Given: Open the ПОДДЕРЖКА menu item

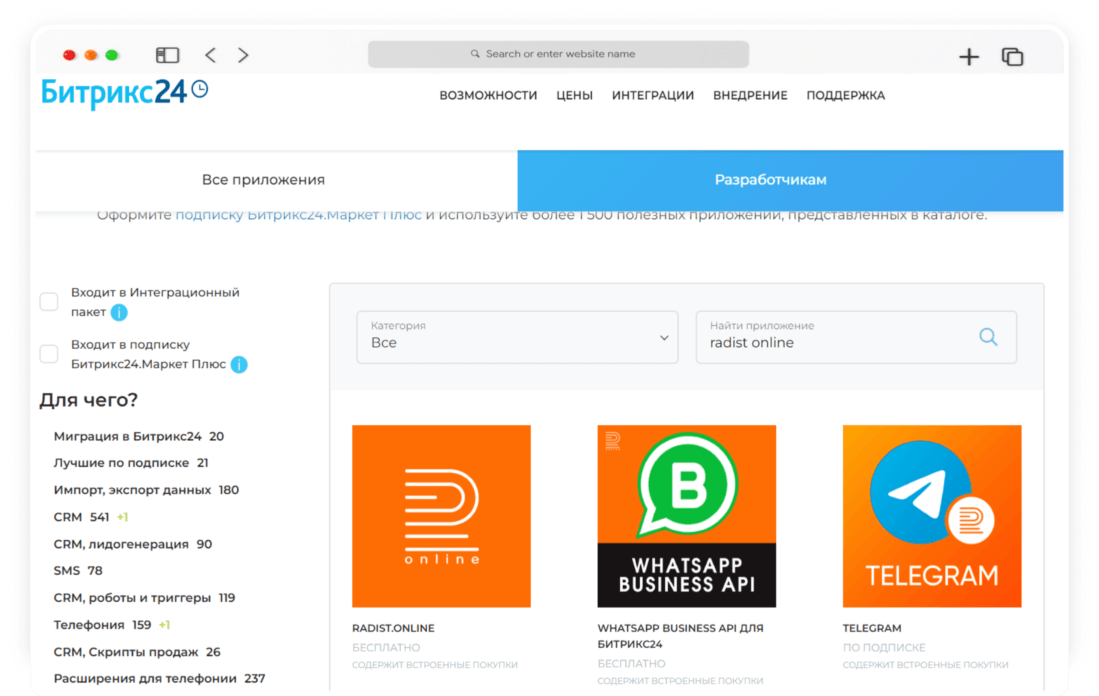Looking at the screenshot, I should 846,95.
